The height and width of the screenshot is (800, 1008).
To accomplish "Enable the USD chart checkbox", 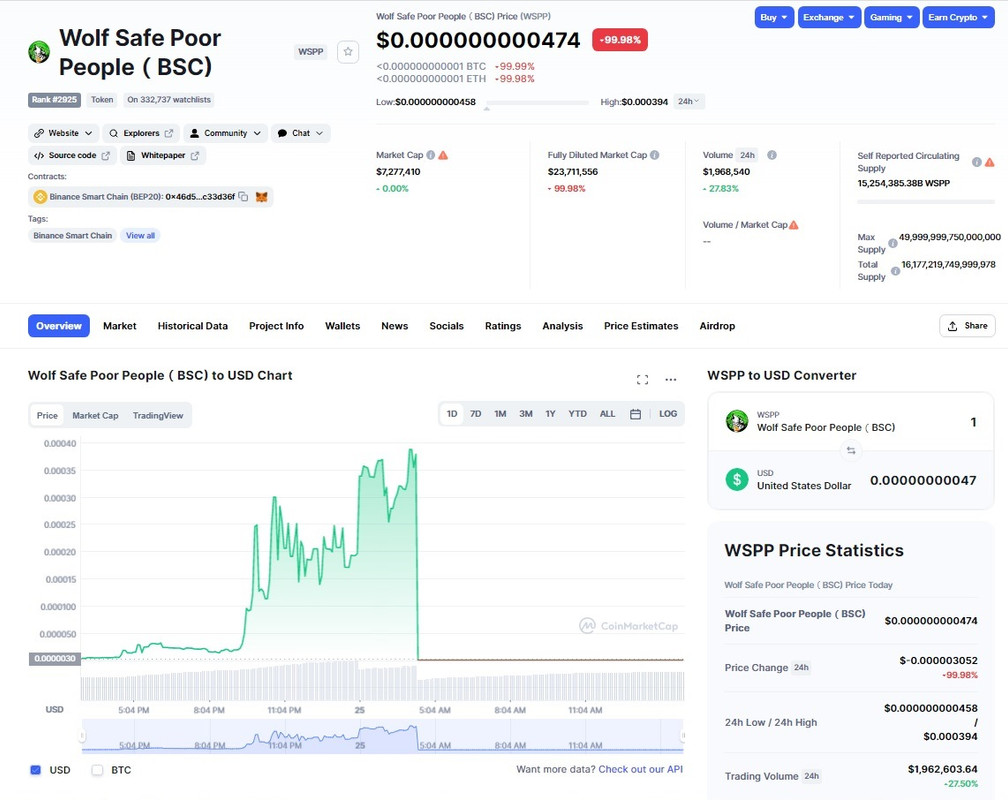I will coord(35,770).
